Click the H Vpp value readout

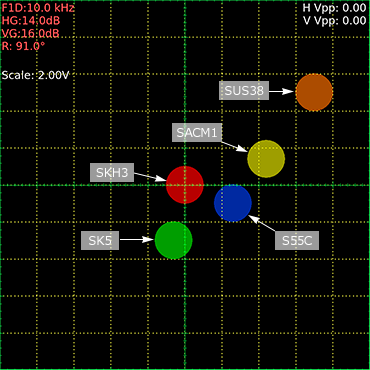click(334, 7)
